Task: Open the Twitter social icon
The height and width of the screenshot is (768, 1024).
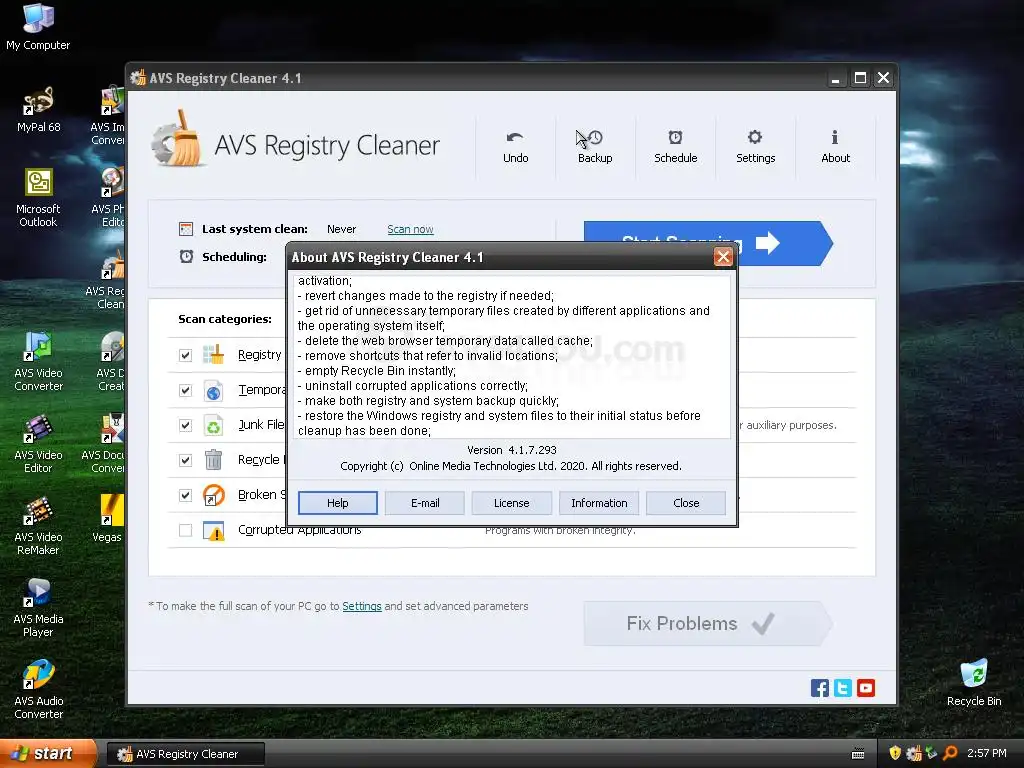Action: 842,688
